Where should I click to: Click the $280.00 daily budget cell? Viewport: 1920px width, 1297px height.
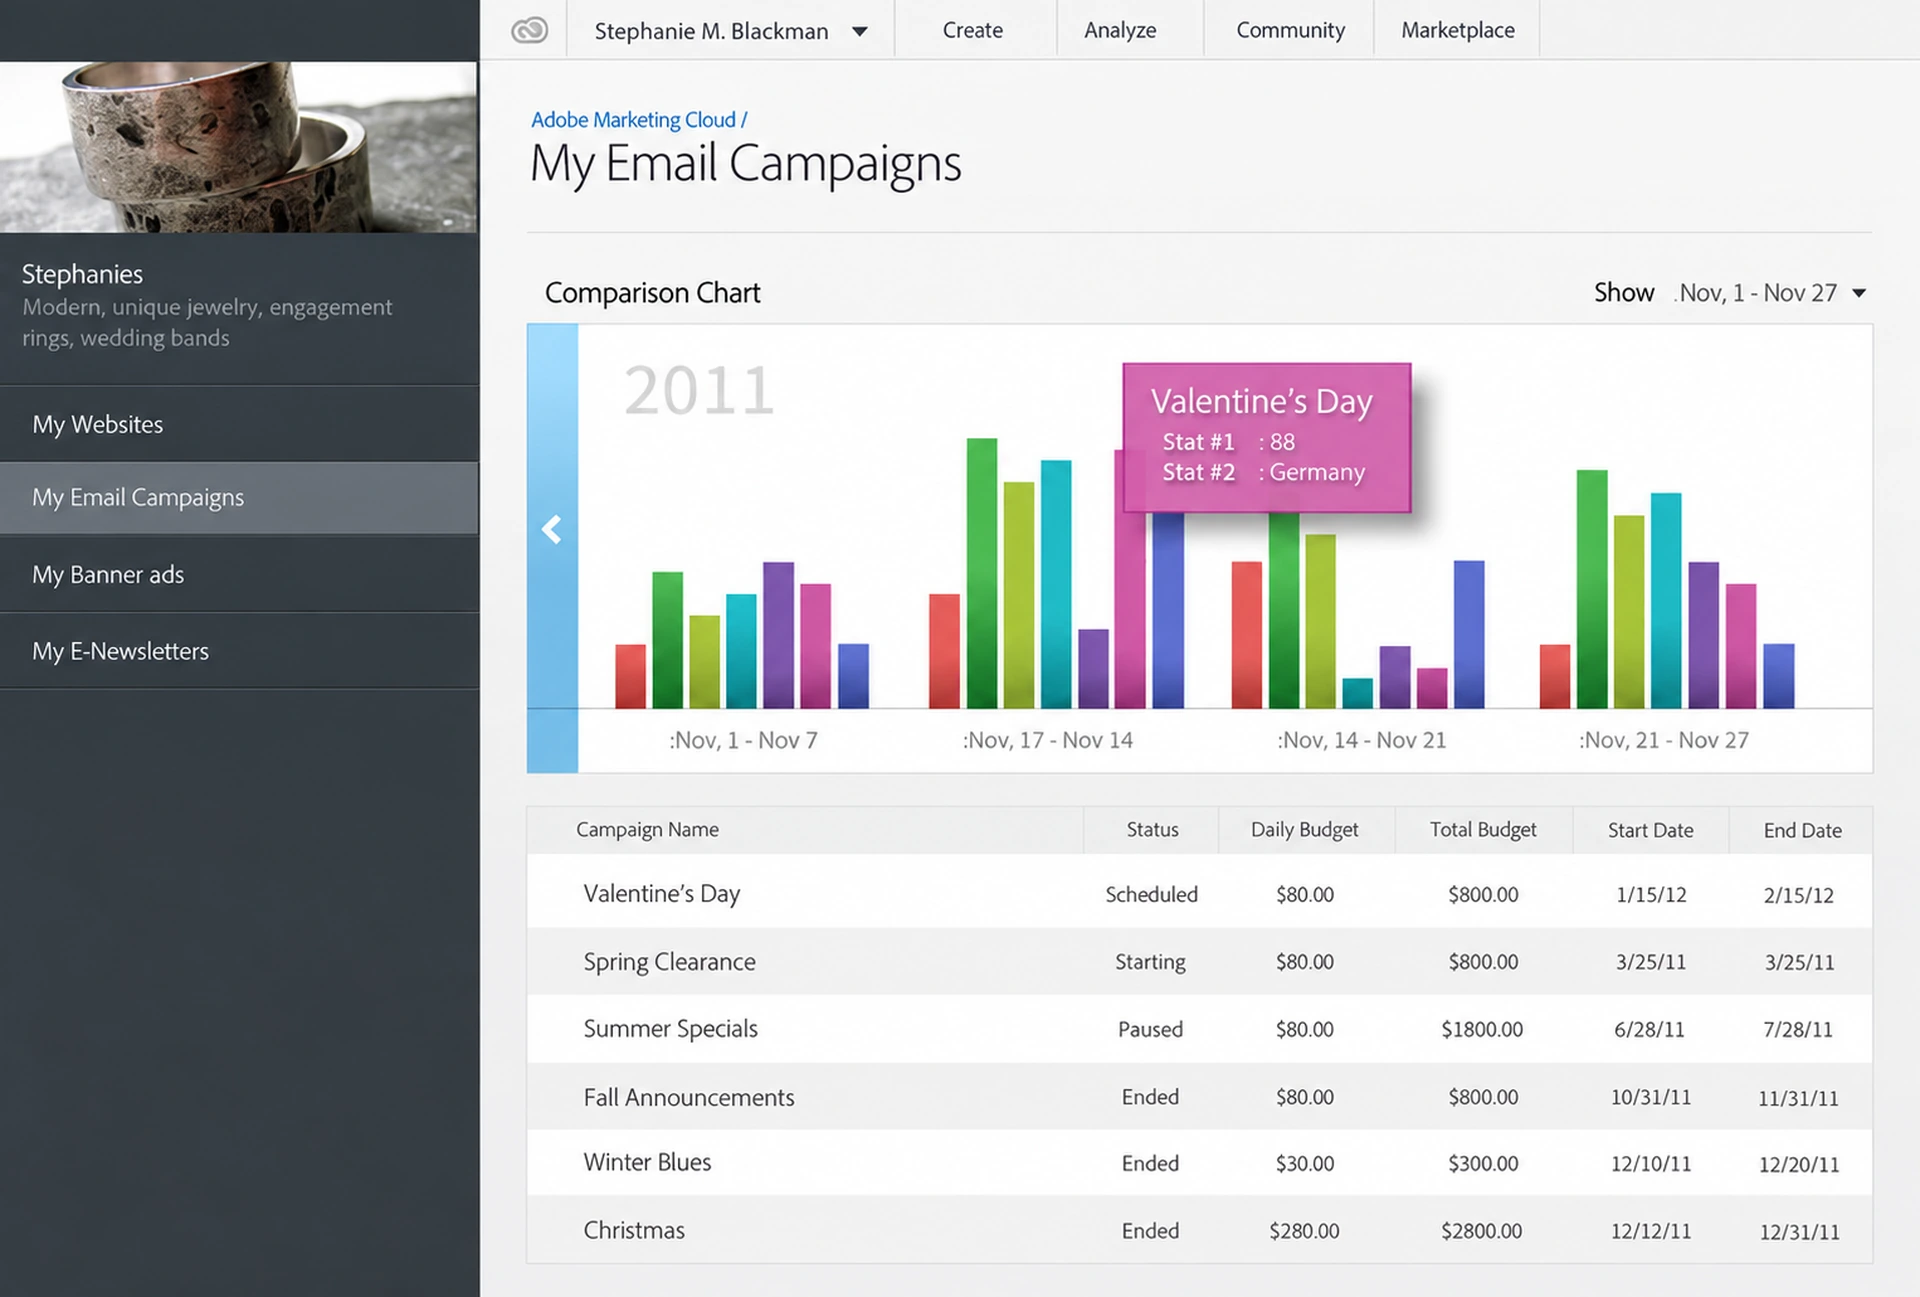point(1304,1231)
